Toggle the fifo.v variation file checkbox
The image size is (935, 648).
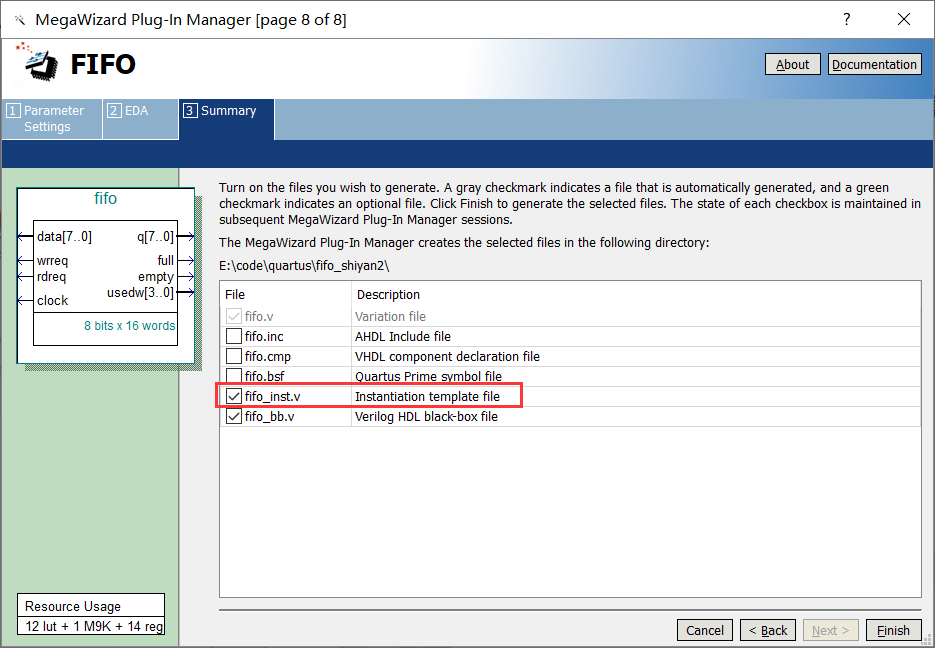(234, 316)
